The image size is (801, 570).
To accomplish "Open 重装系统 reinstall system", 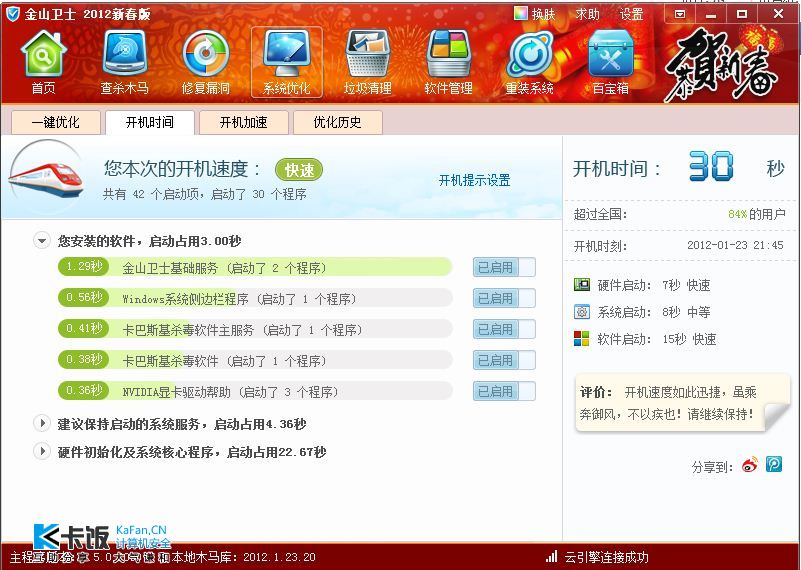I will 530,62.
